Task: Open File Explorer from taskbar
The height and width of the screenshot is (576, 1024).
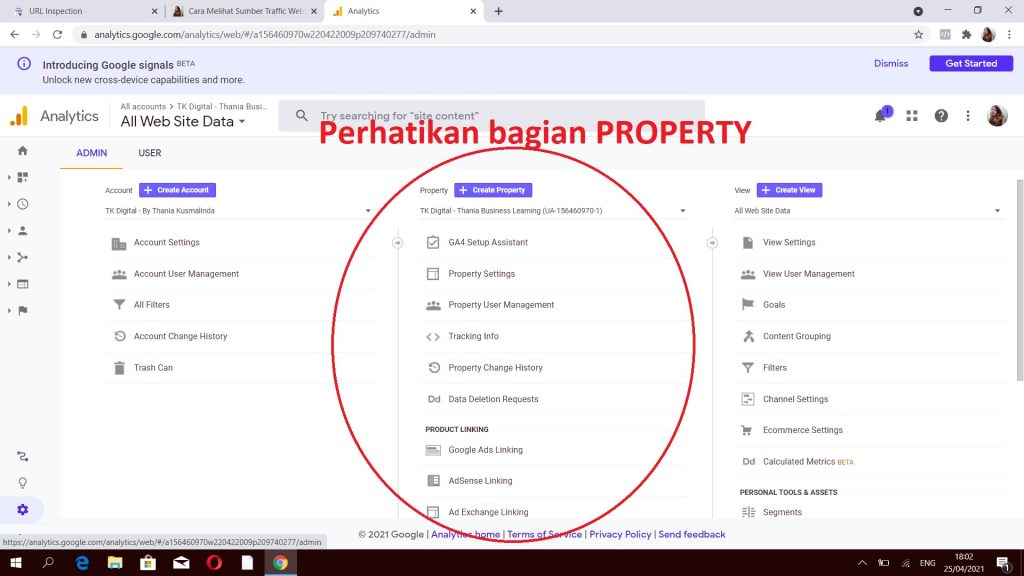Action: point(115,563)
